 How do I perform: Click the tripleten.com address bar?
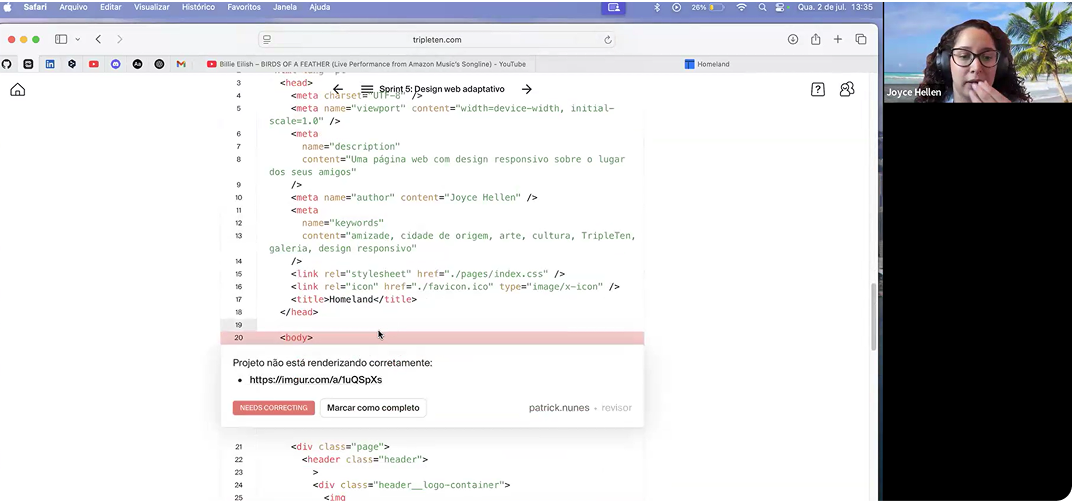(437, 40)
